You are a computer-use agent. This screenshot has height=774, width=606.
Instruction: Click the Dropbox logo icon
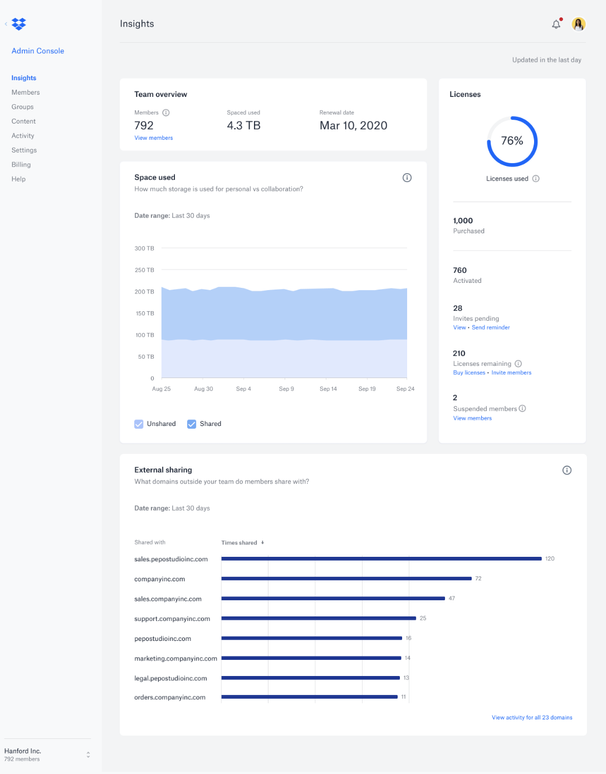tap(19, 24)
